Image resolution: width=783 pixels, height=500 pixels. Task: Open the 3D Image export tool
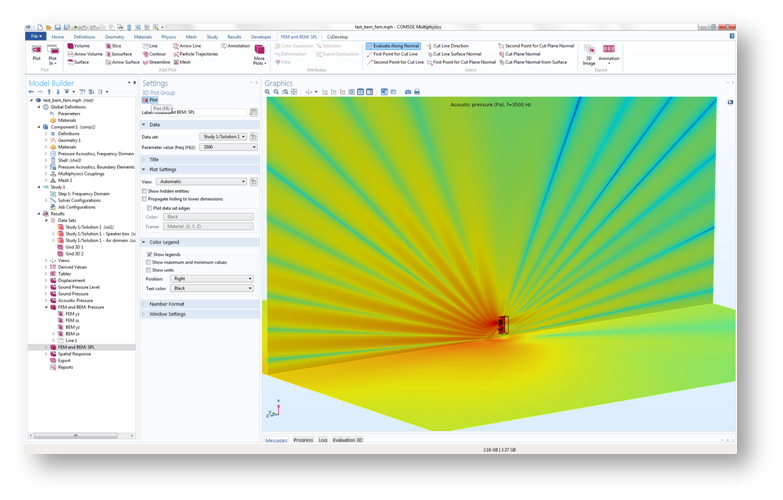(x=589, y=53)
